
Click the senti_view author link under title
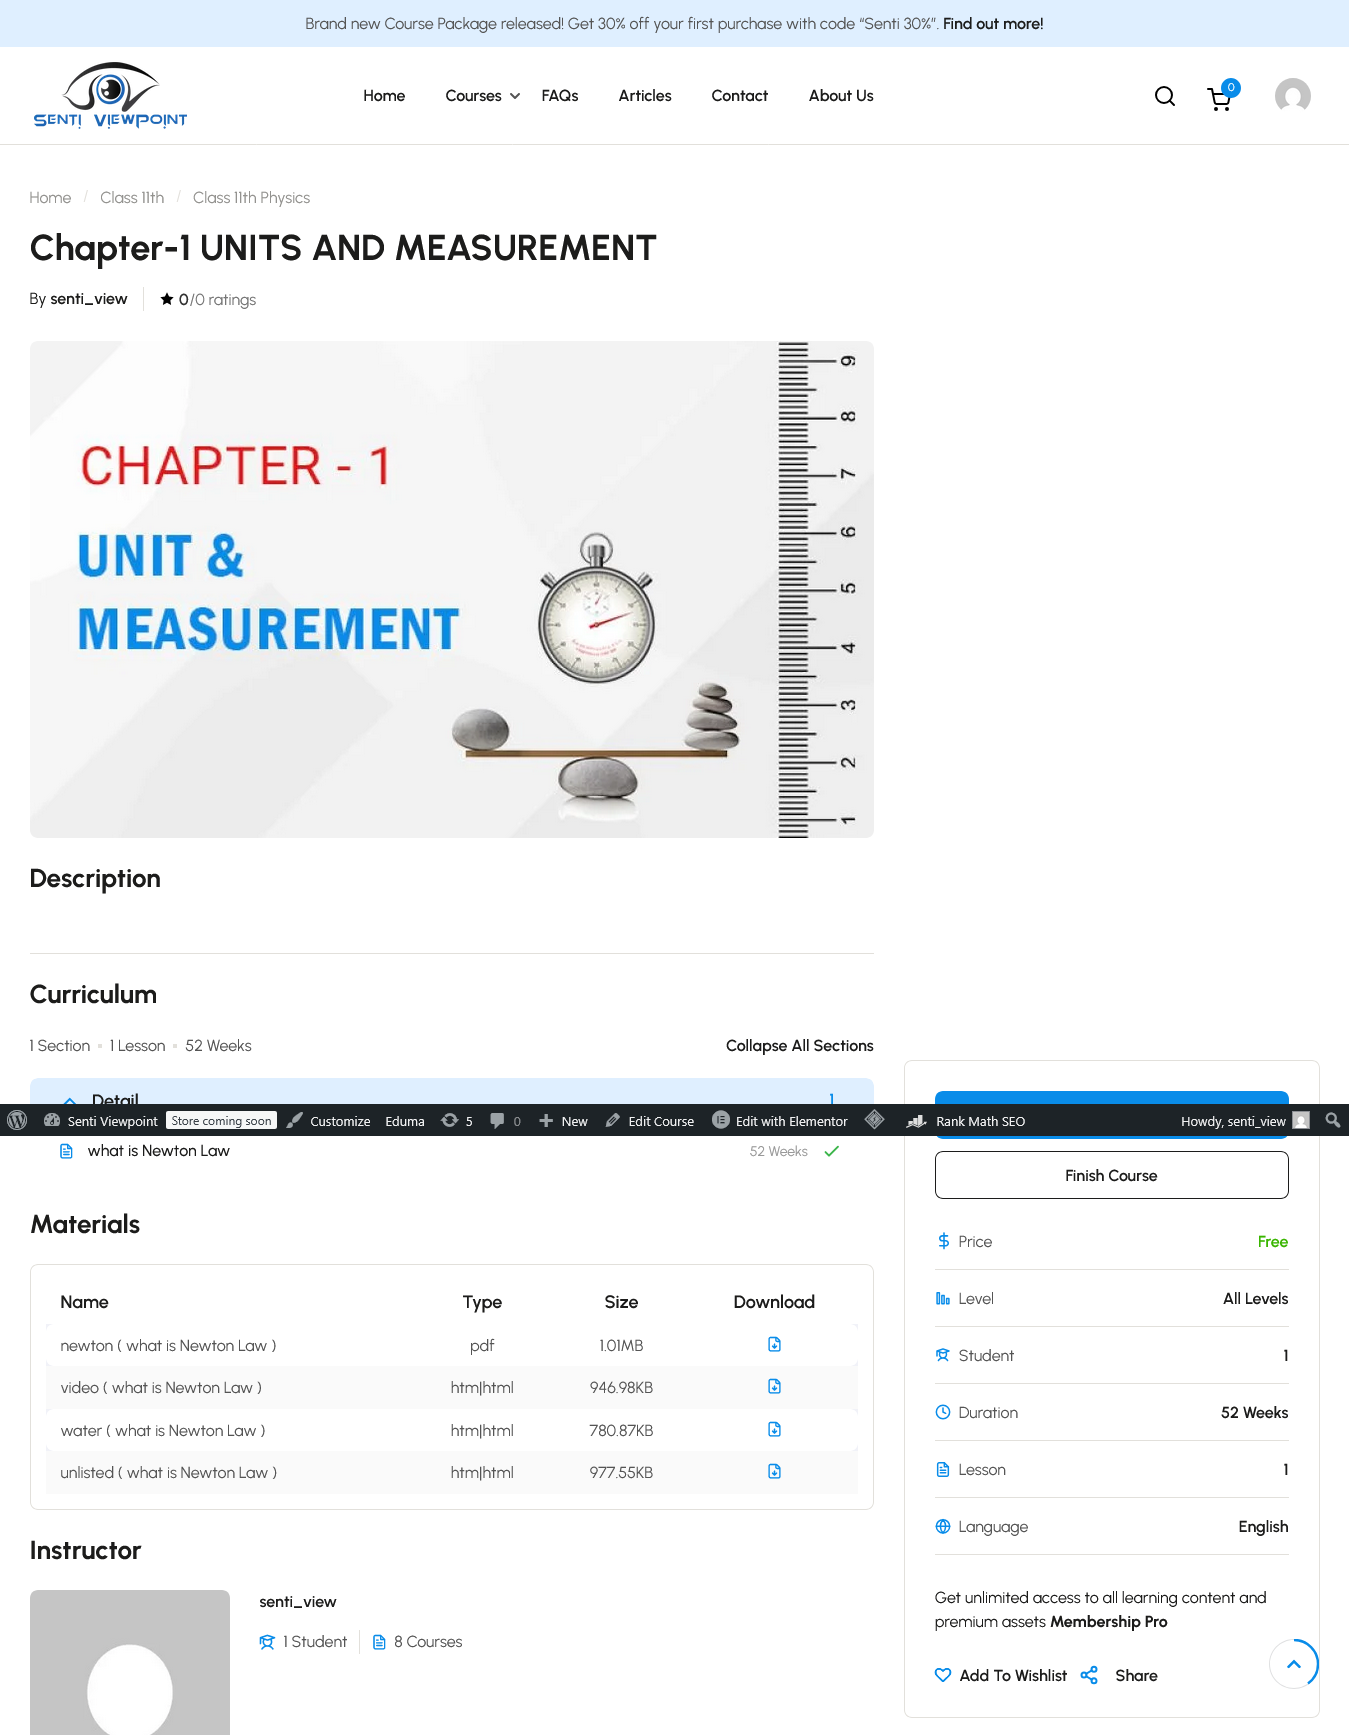coord(89,299)
